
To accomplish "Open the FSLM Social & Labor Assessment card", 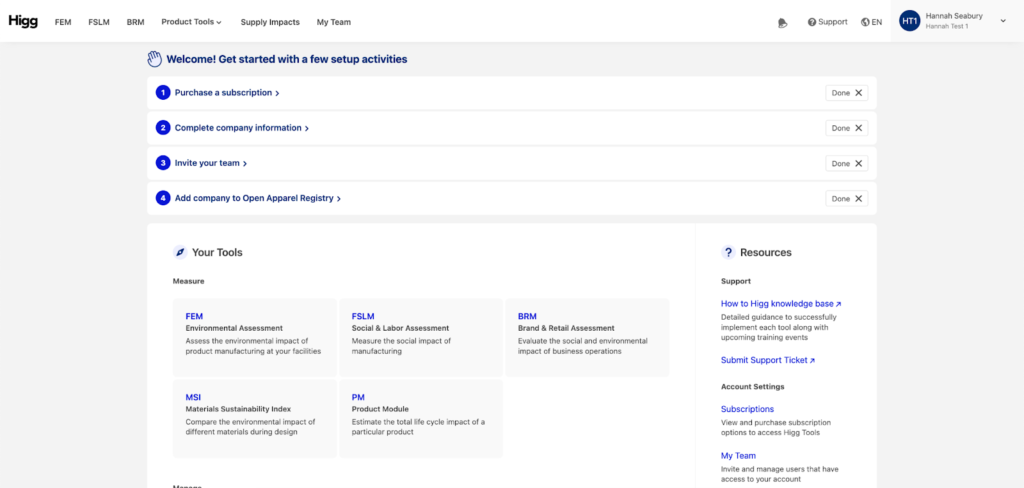I will tap(421, 337).
